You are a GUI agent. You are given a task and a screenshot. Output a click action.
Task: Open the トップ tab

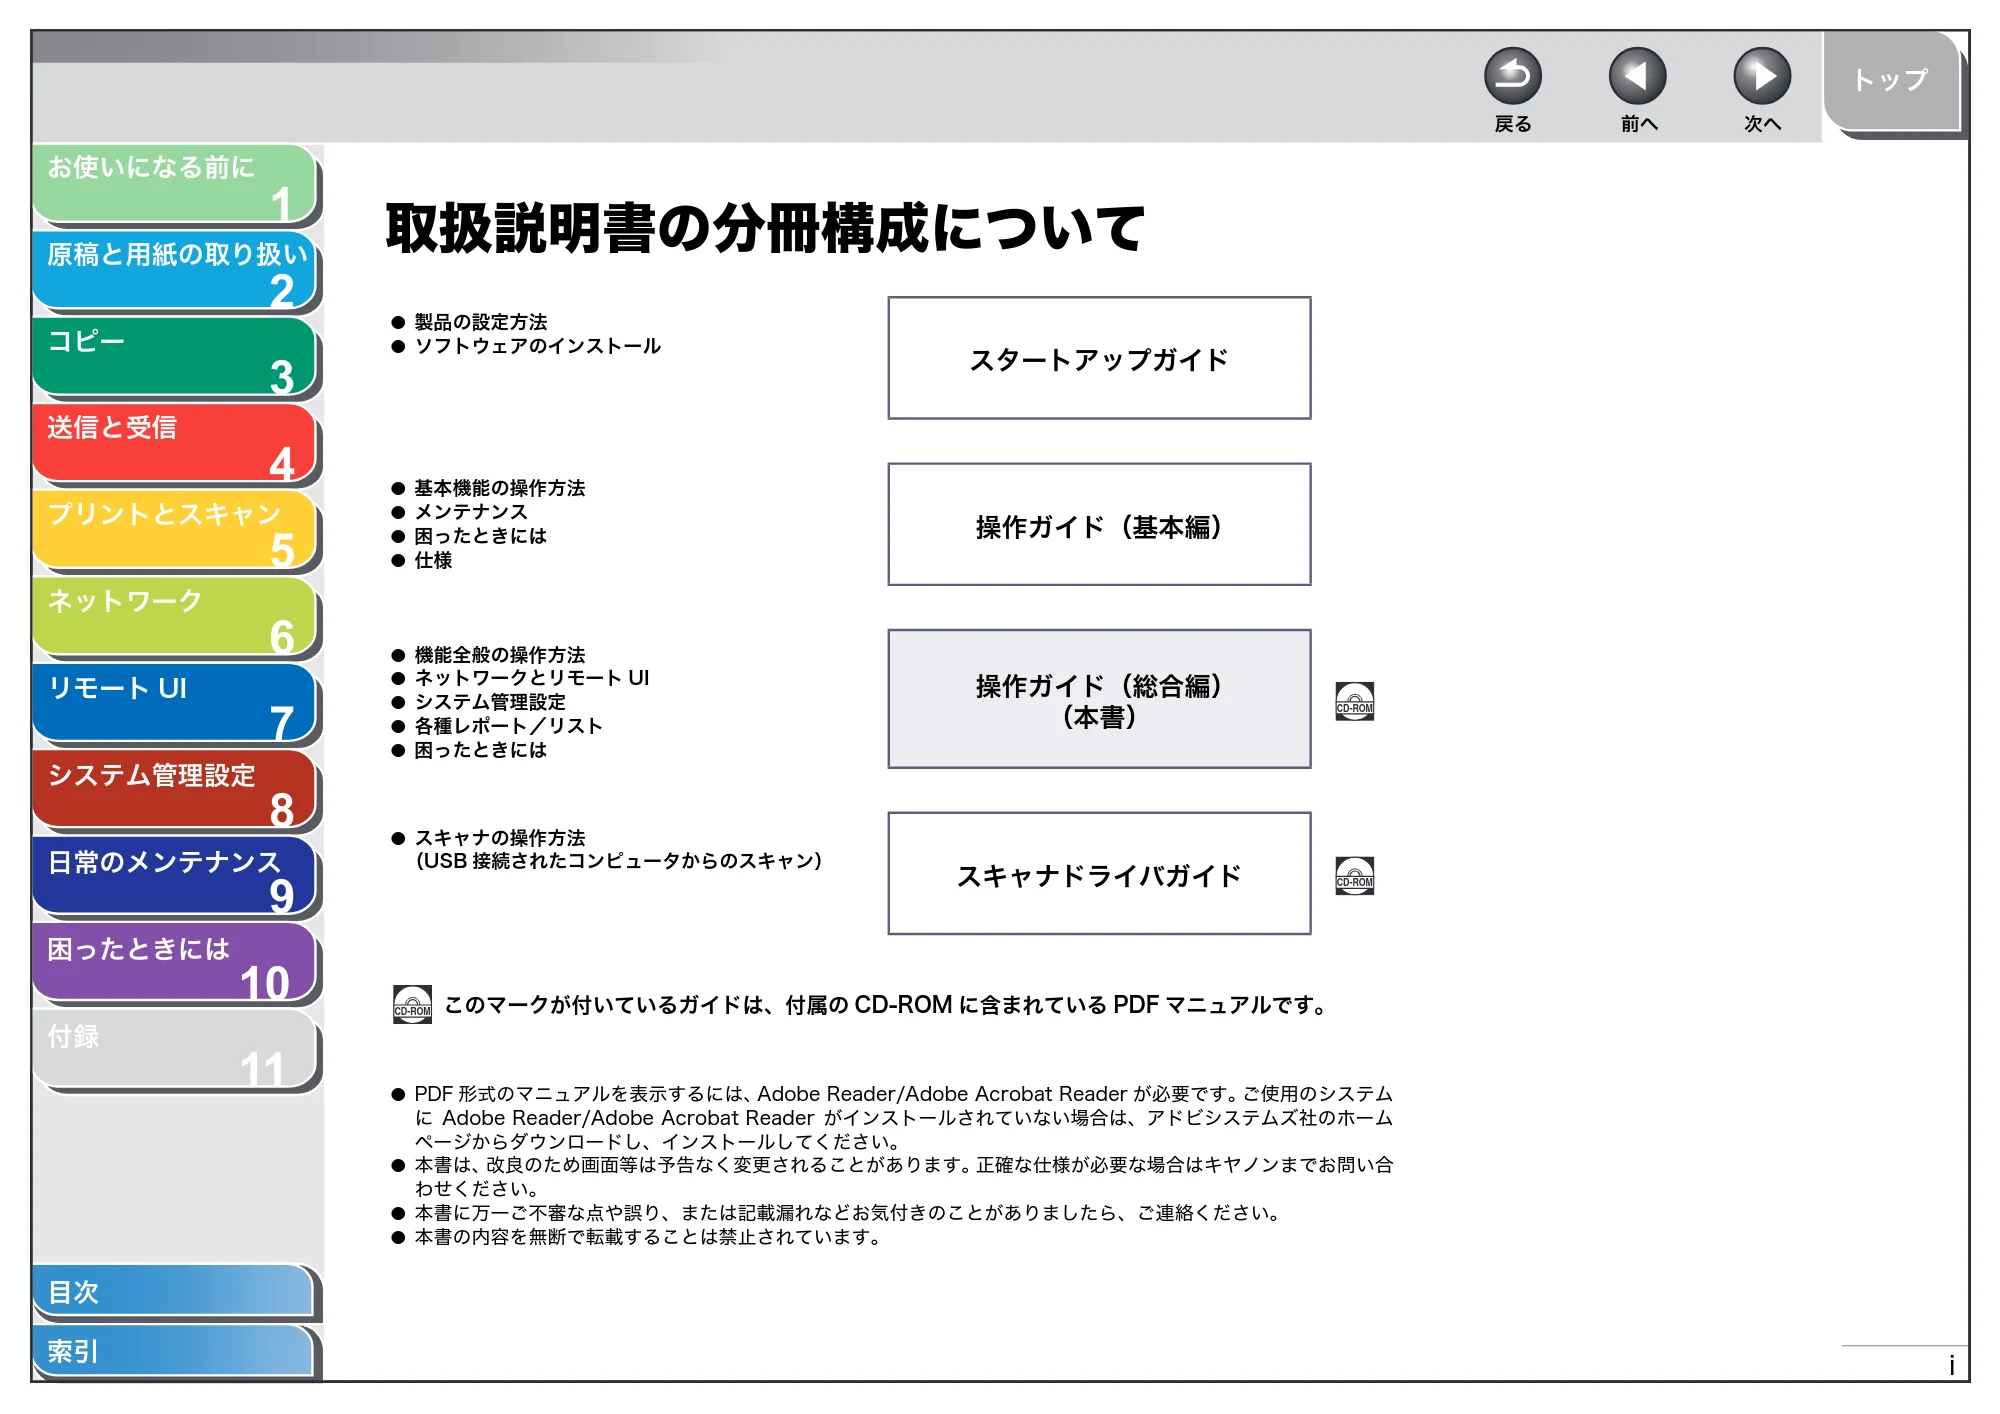(1891, 81)
